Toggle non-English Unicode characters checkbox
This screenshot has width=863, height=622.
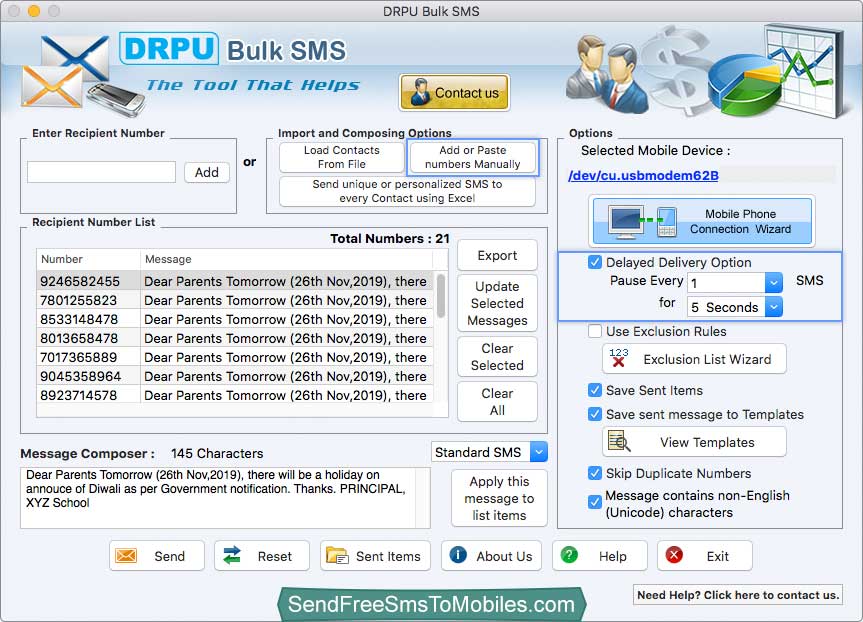pos(594,502)
